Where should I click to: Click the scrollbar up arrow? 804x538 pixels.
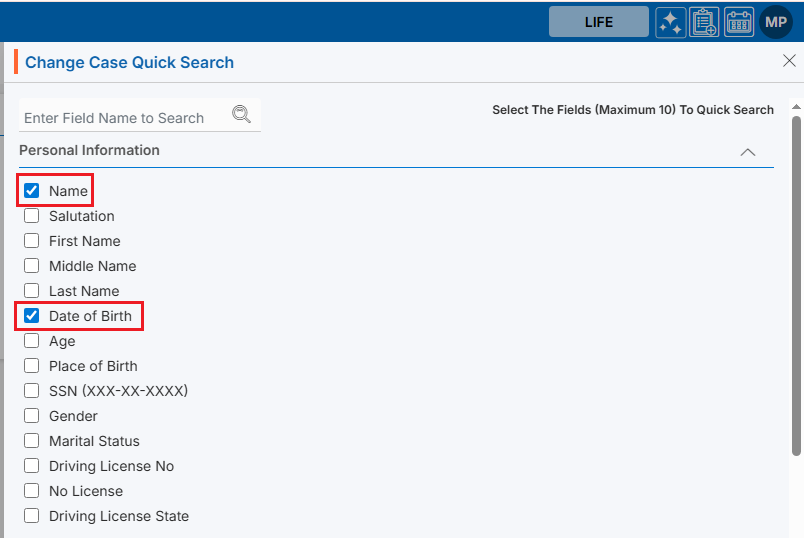796,105
